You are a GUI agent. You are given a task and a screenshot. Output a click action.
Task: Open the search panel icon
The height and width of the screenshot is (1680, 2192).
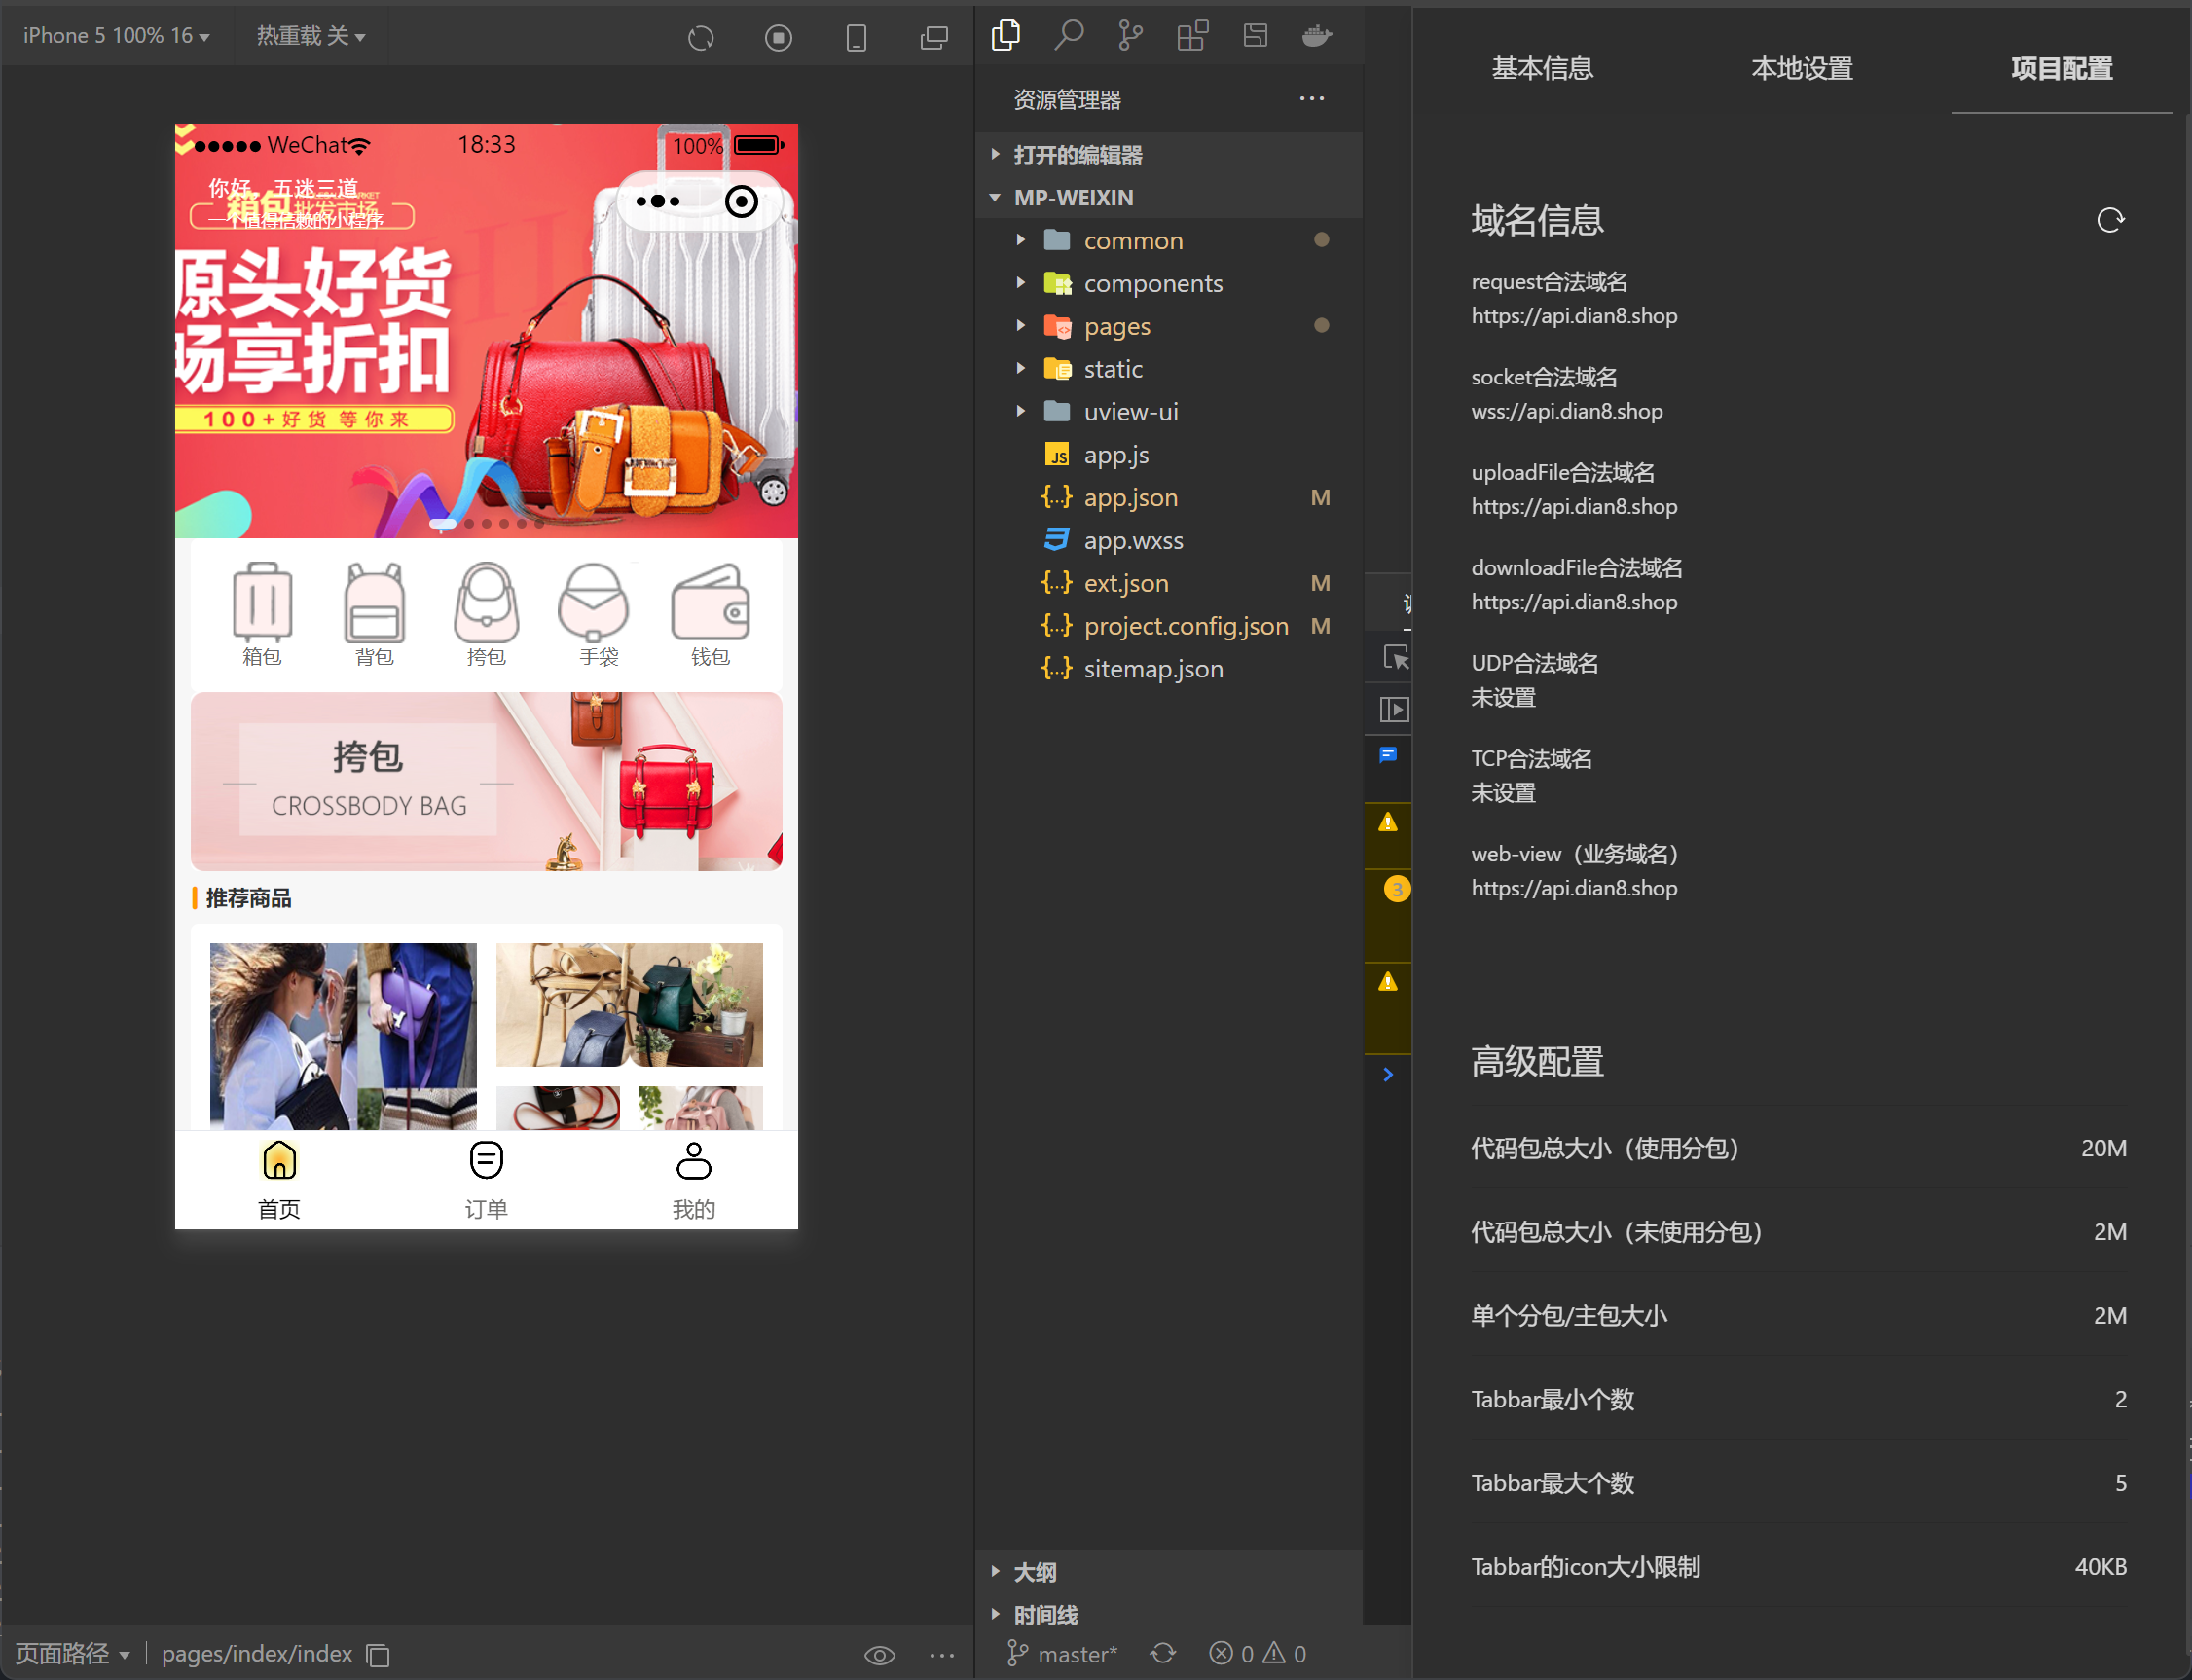click(x=1068, y=36)
